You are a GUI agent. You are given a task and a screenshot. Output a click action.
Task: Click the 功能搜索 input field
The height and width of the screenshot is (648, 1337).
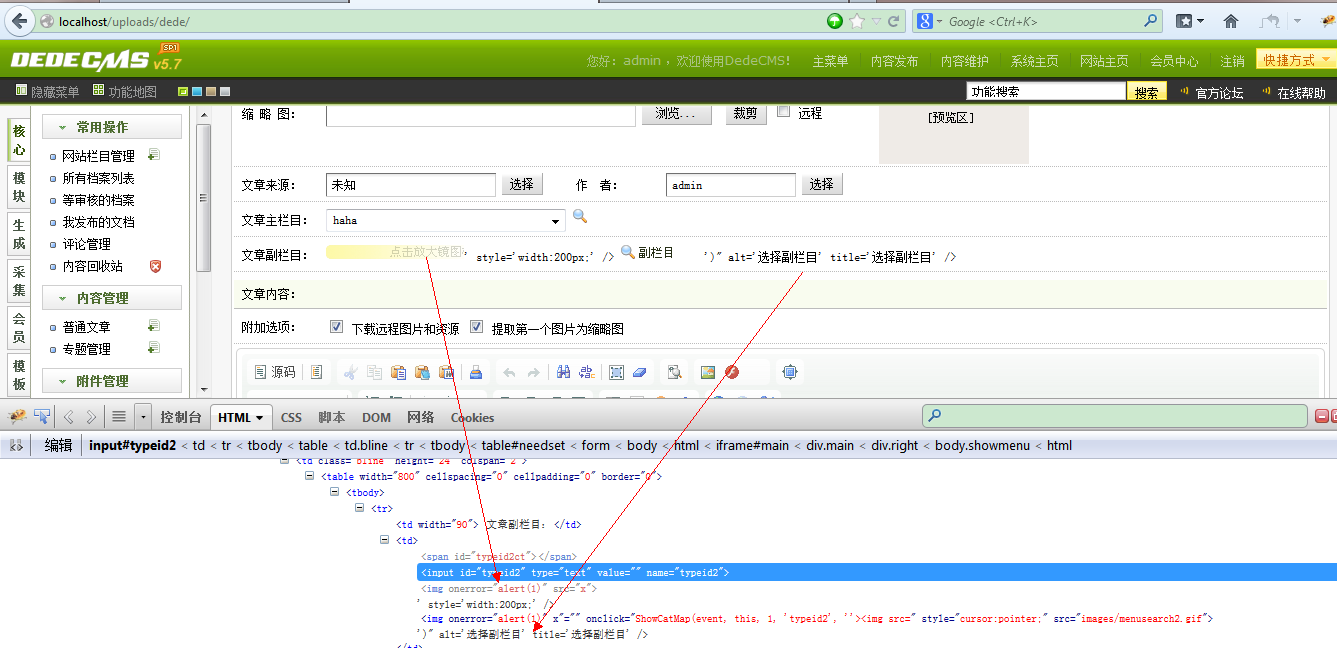coord(1046,91)
